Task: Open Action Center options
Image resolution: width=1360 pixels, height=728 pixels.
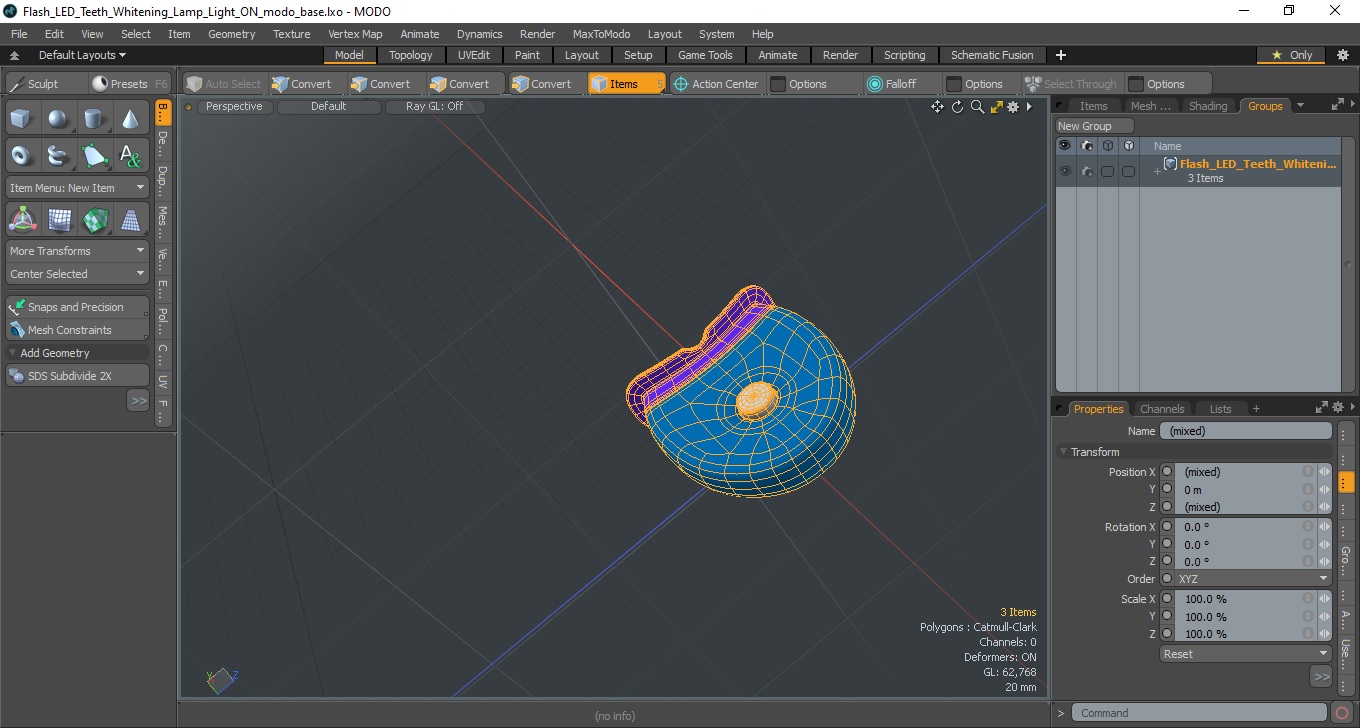Action: pos(716,84)
